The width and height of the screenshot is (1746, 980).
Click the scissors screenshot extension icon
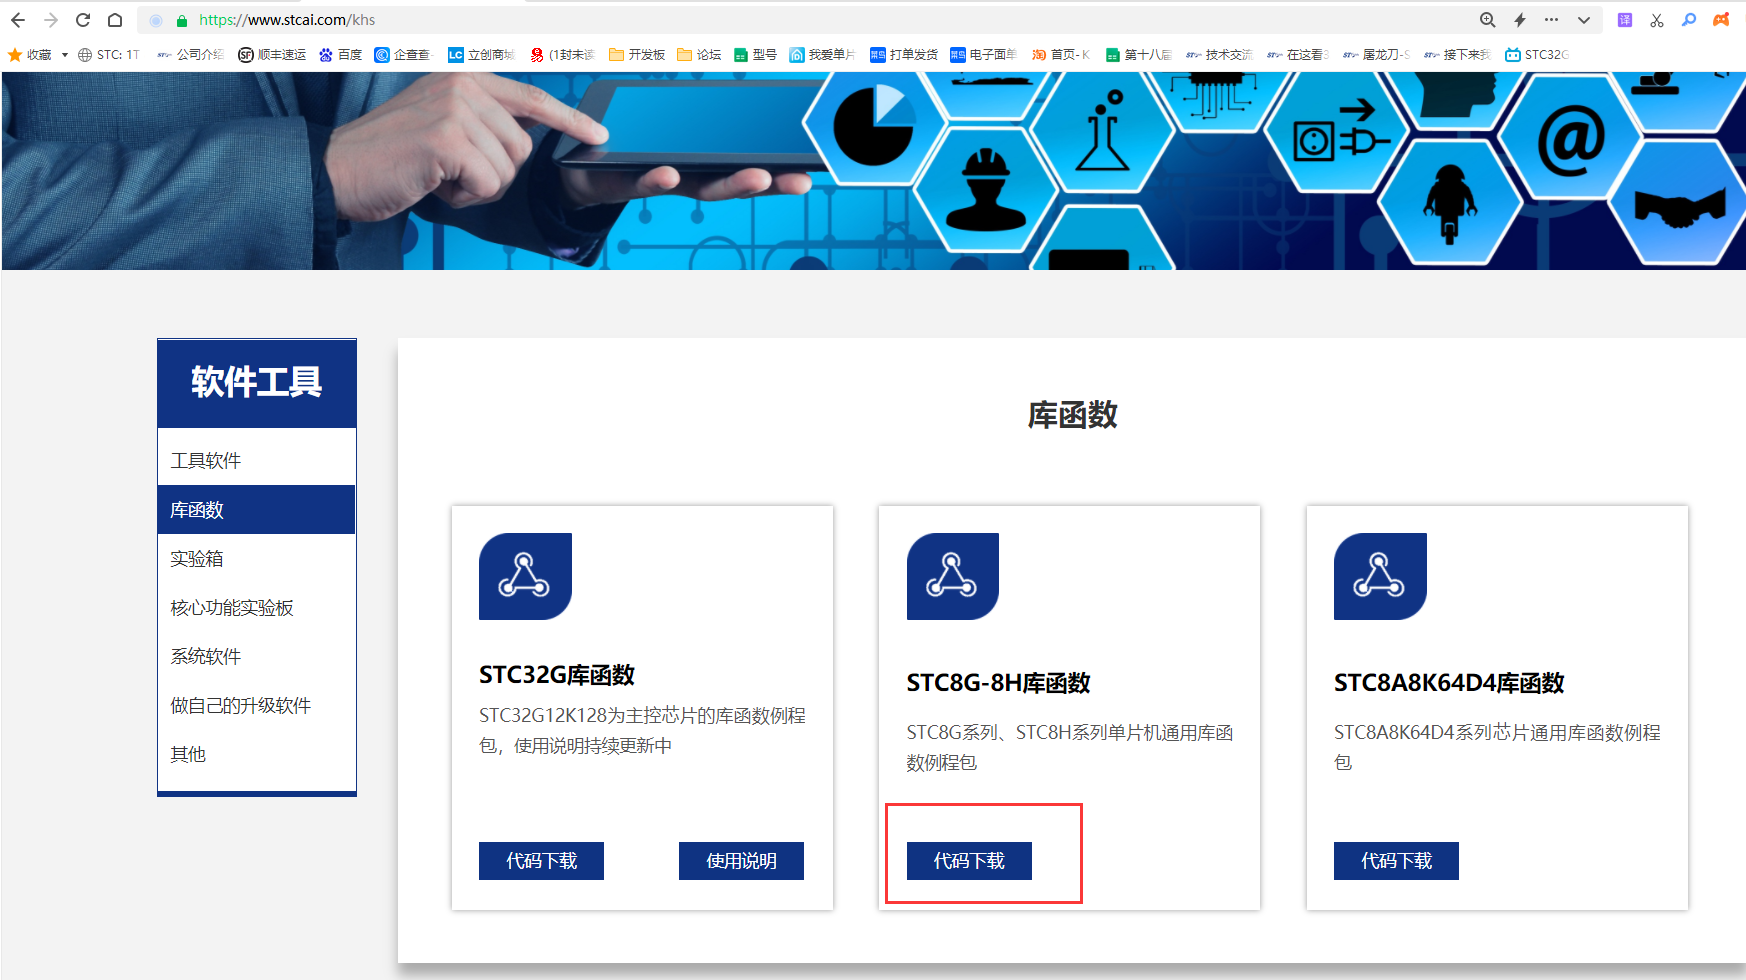(x=1657, y=20)
